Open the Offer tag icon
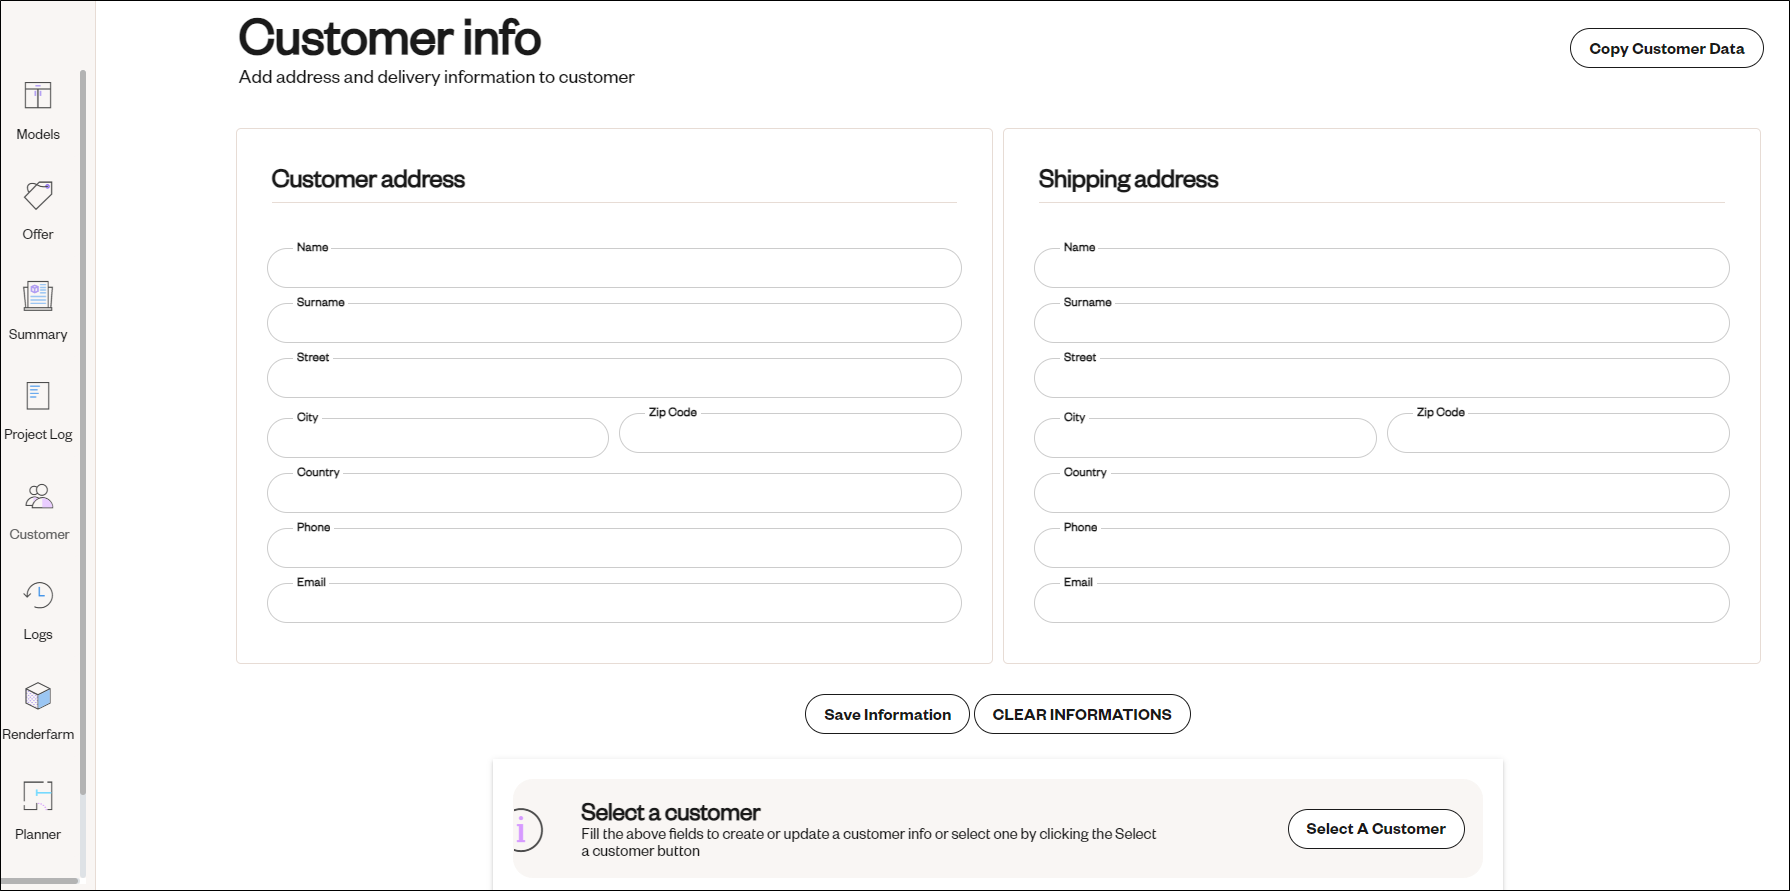 click(38, 196)
